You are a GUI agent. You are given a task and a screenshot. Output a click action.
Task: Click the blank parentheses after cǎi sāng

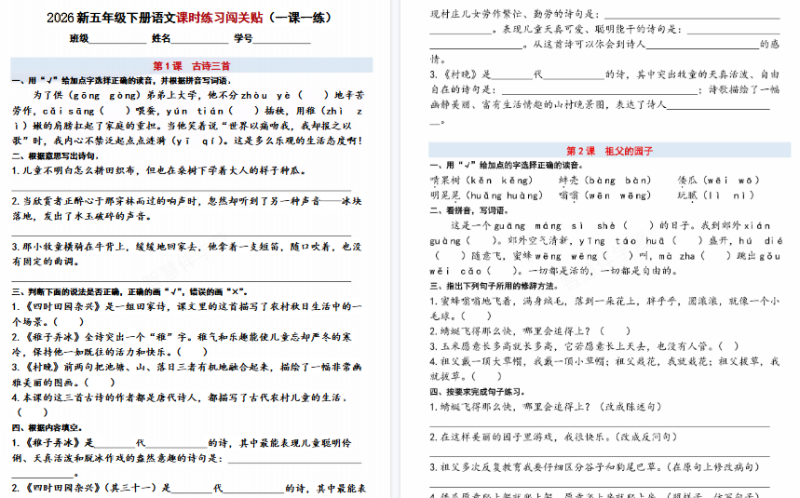coord(115,111)
